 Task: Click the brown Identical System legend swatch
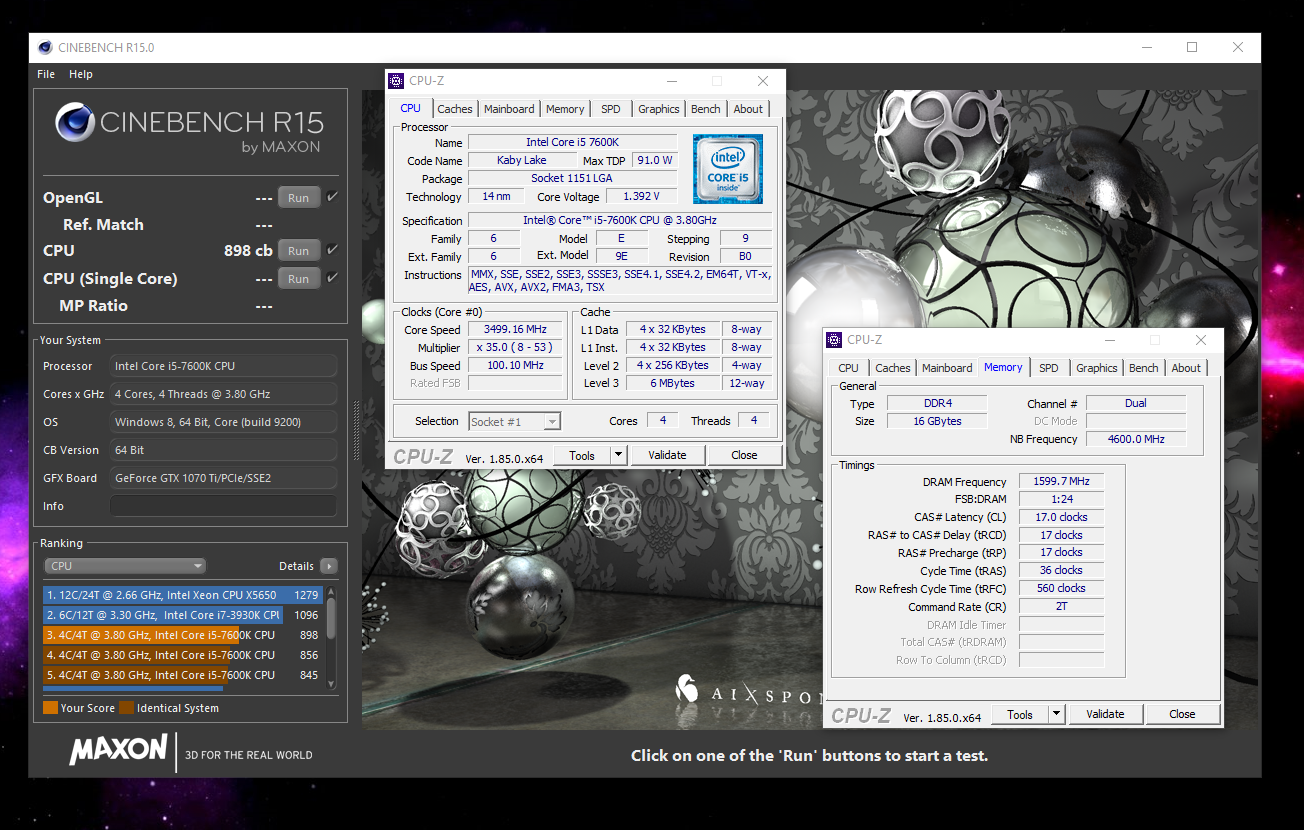[x=127, y=708]
